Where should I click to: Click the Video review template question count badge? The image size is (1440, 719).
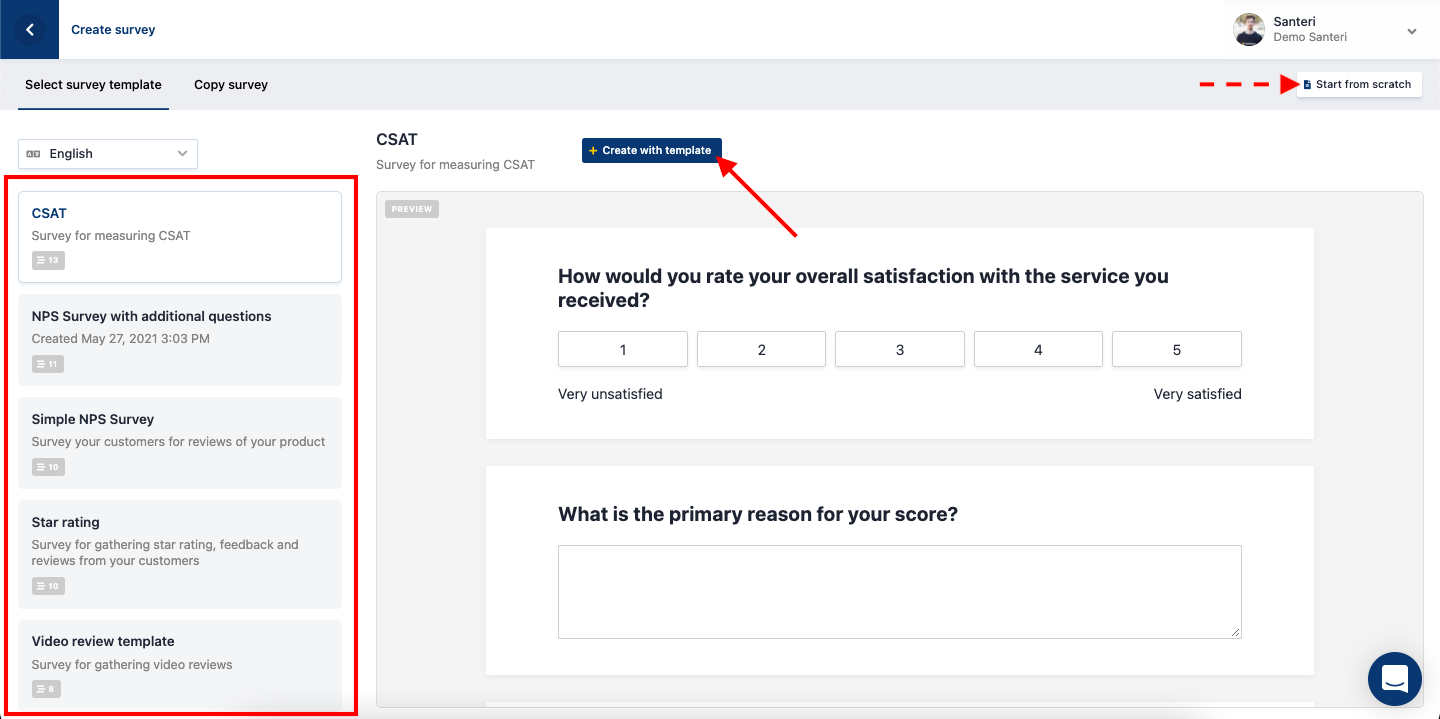point(46,689)
